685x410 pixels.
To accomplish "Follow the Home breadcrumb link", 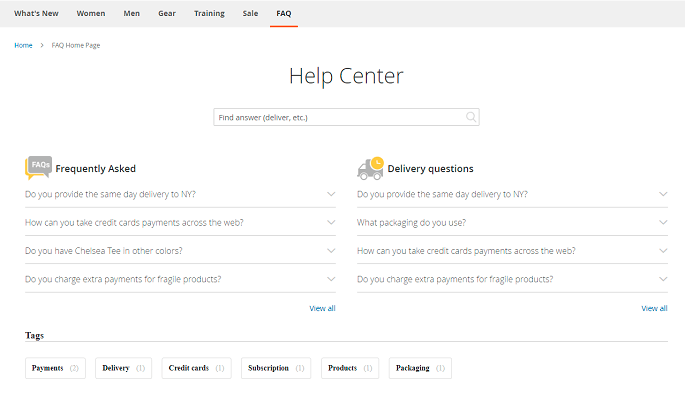I will (x=23, y=45).
